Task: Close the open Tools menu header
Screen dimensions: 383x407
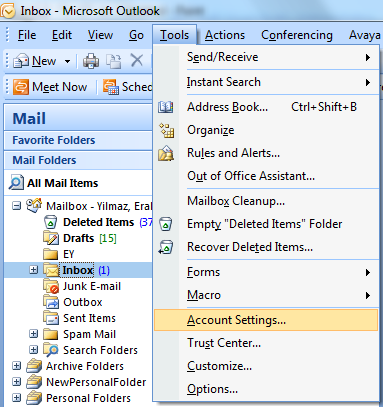Action: pos(174,35)
